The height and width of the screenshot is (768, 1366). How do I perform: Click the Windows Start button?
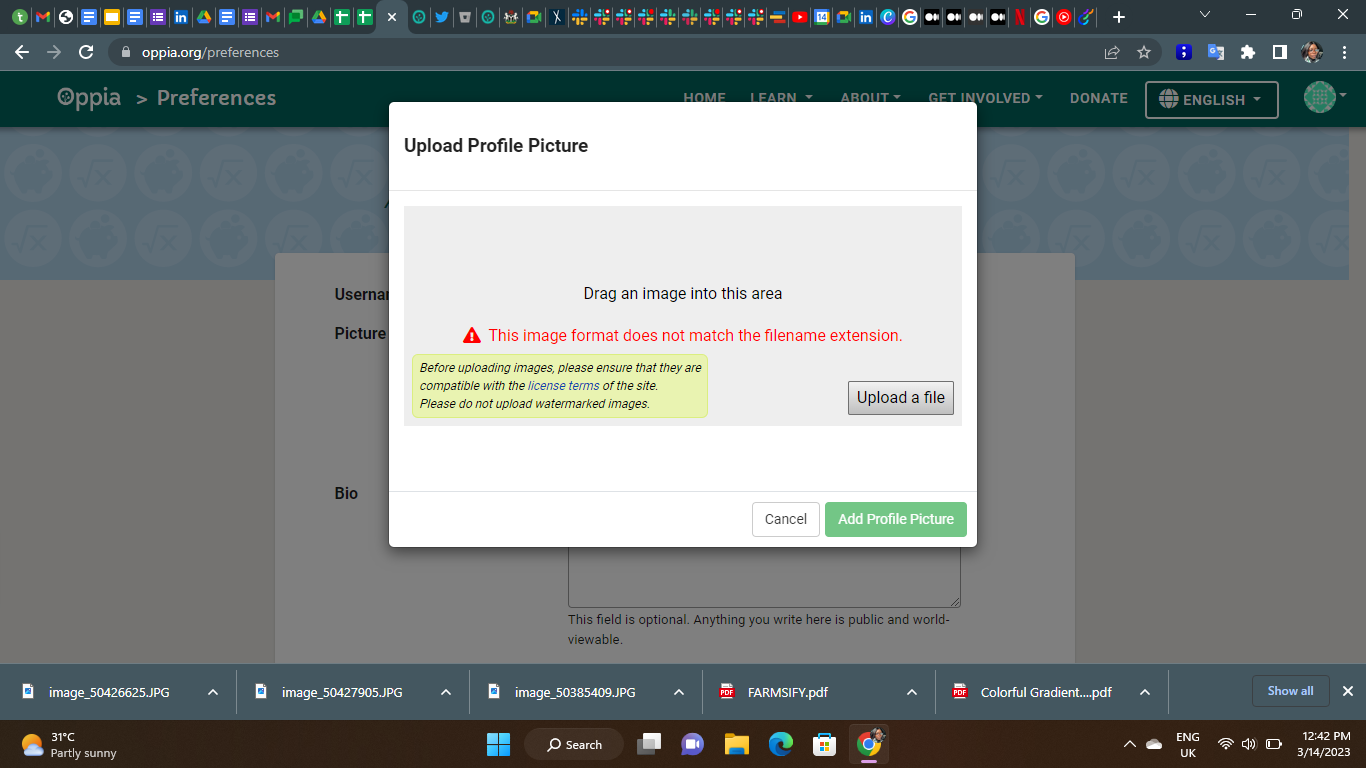(x=497, y=744)
